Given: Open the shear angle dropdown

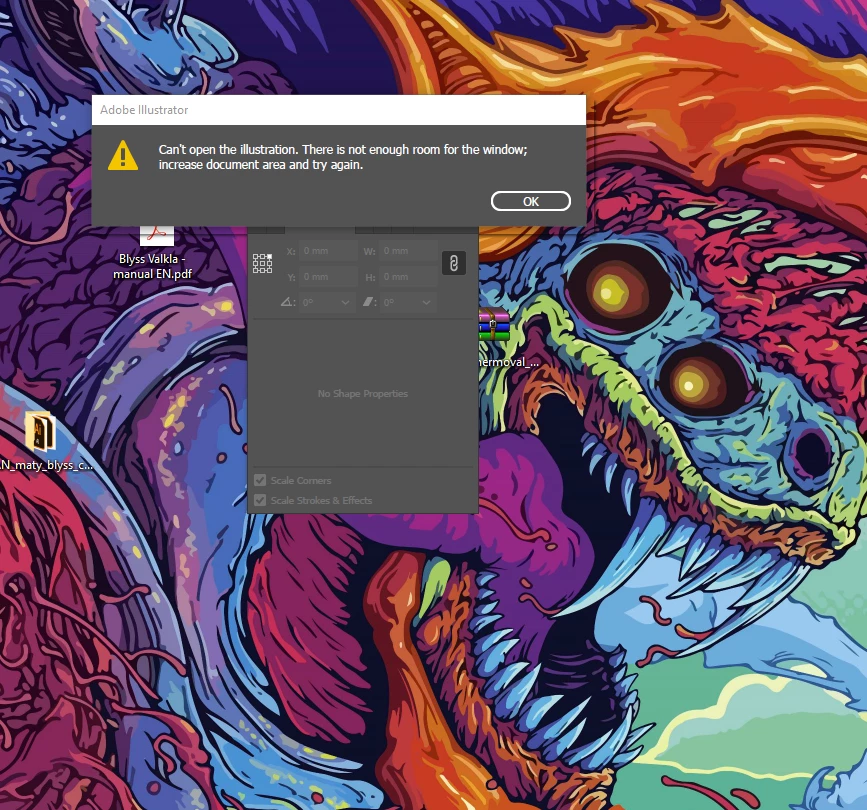Looking at the screenshot, I should coord(426,302).
